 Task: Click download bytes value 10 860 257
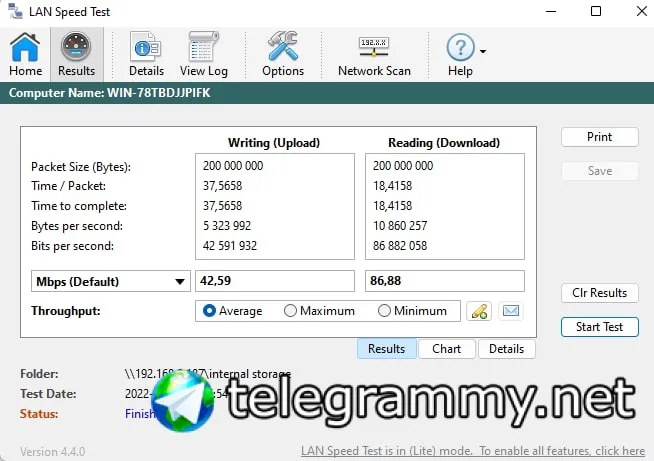(400, 226)
